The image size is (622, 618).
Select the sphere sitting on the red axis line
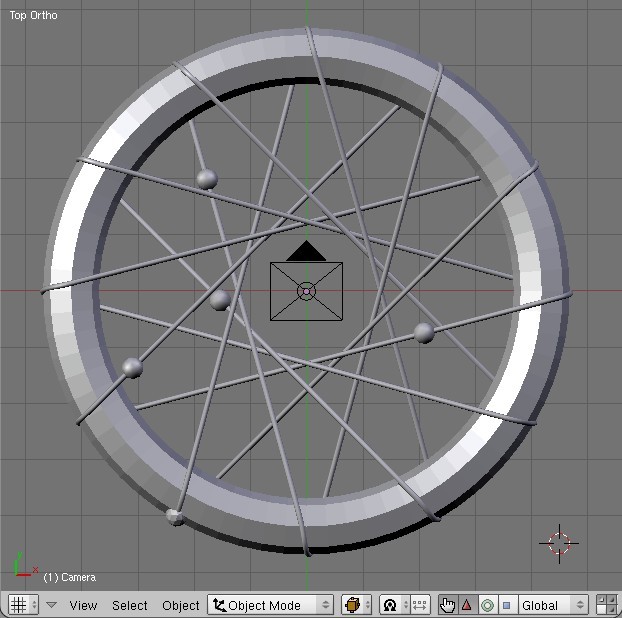tap(220, 300)
